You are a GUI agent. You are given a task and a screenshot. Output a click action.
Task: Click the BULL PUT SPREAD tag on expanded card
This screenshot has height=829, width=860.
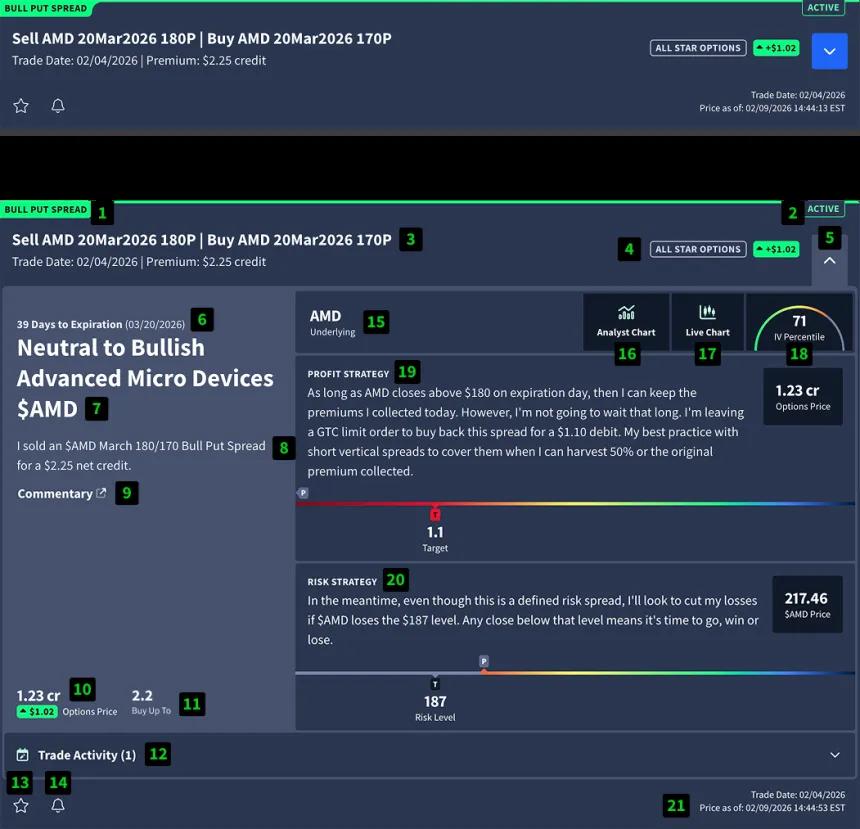tap(46, 210)
